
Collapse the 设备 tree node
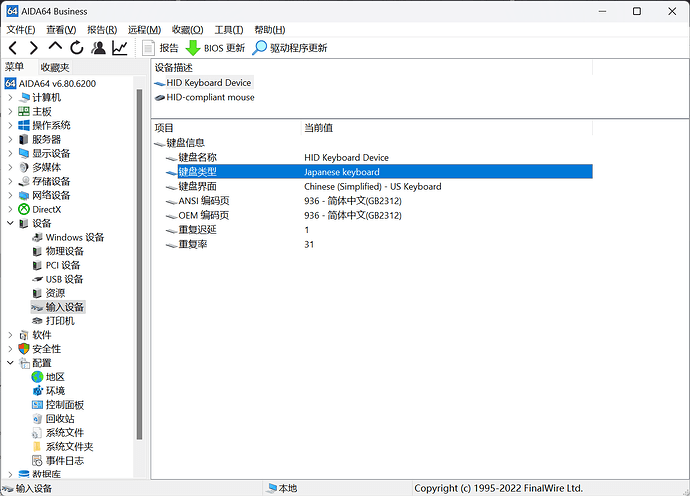(x=10, y=224)
